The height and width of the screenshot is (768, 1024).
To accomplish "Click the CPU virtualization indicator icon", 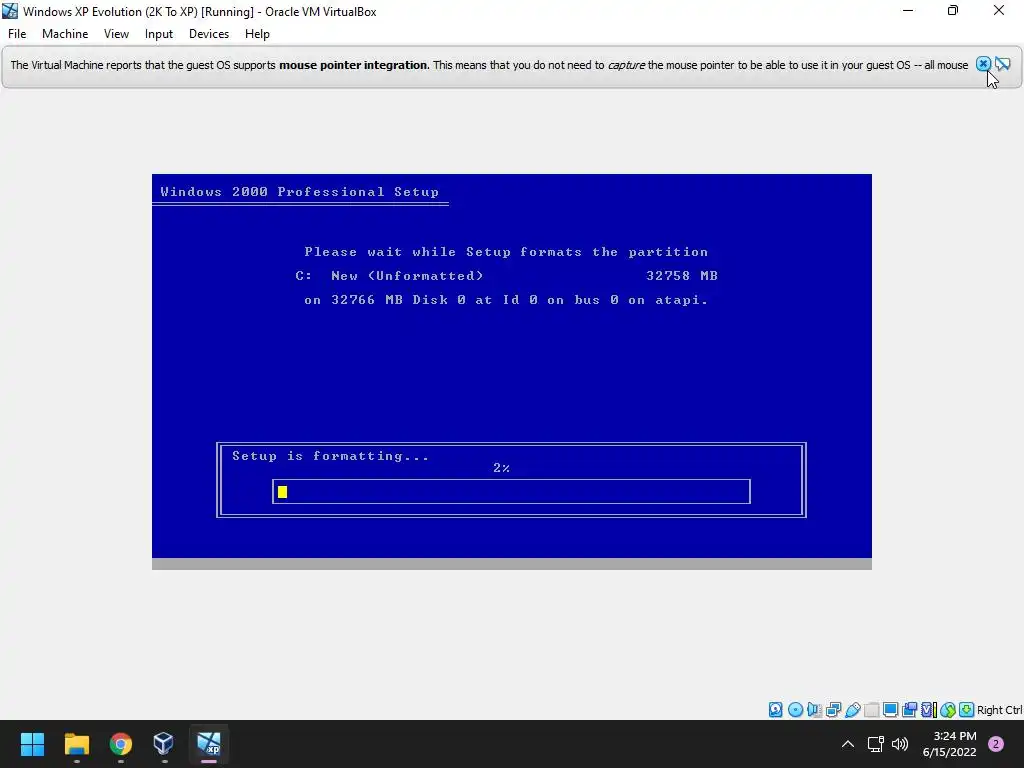I will point(929,710).
